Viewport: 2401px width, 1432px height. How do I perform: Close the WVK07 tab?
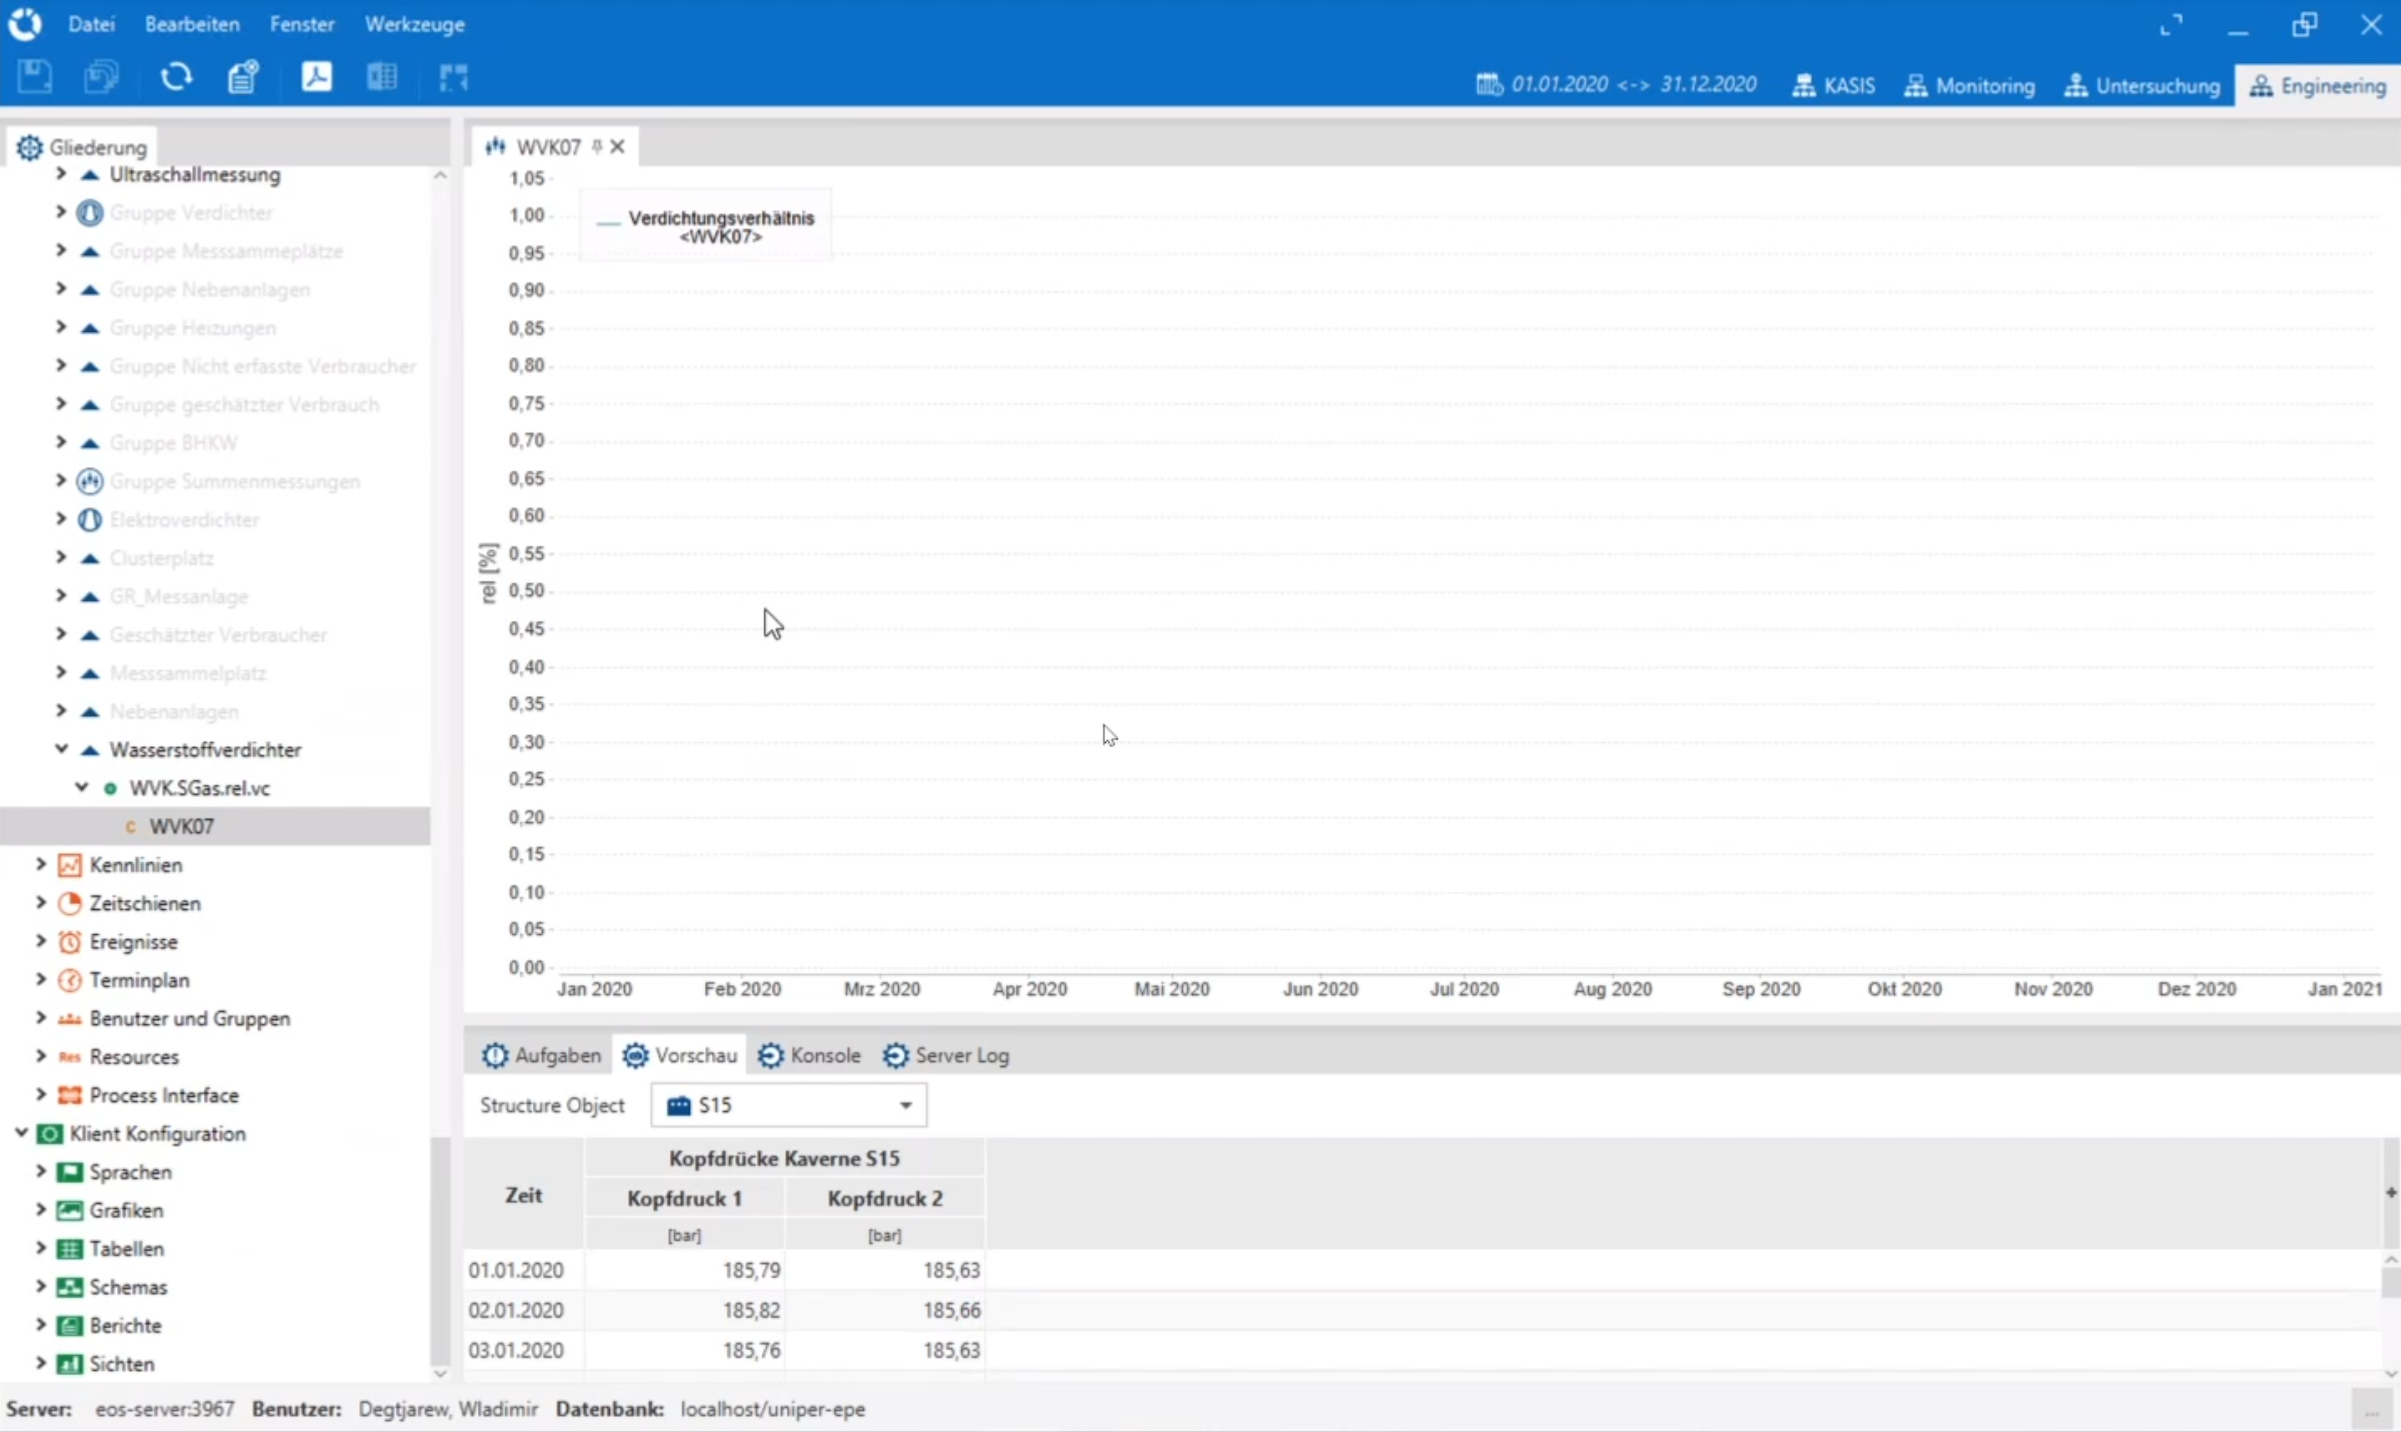(618, 147)
